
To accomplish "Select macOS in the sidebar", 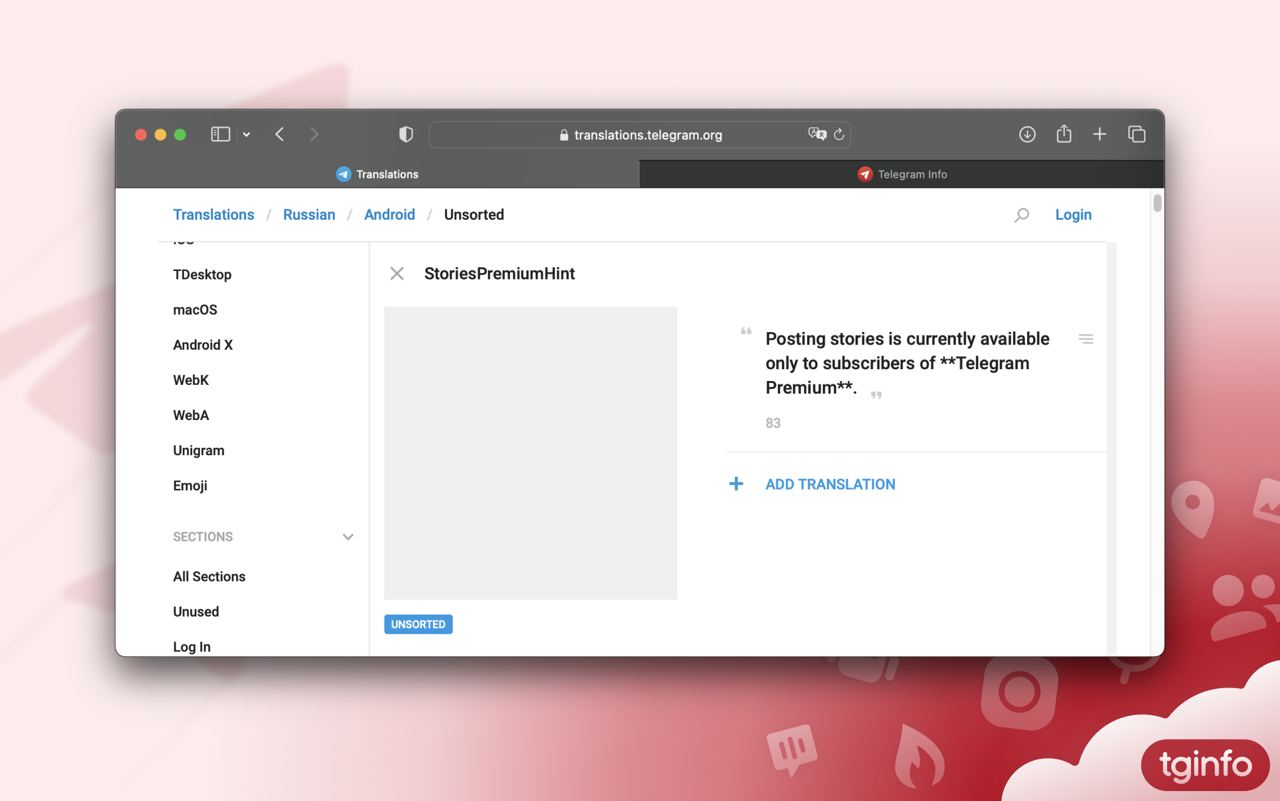I will tap(195, 310).
